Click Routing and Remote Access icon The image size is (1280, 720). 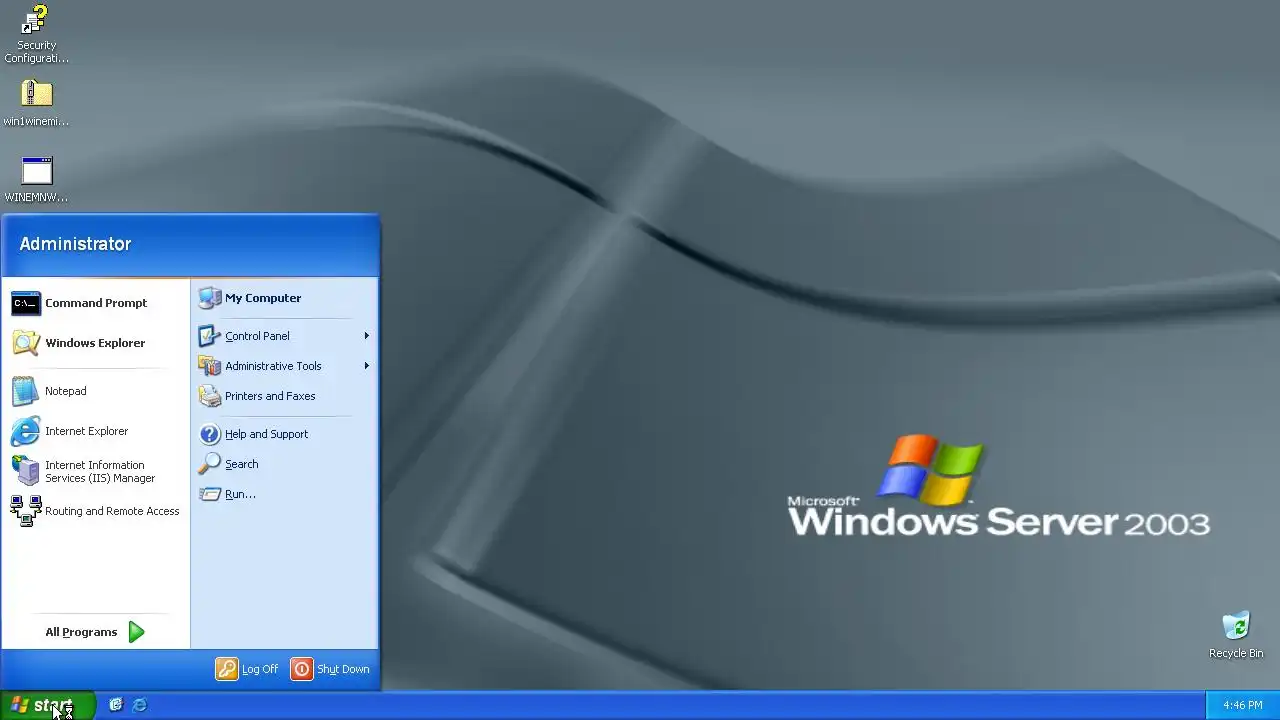coord(26,511)
